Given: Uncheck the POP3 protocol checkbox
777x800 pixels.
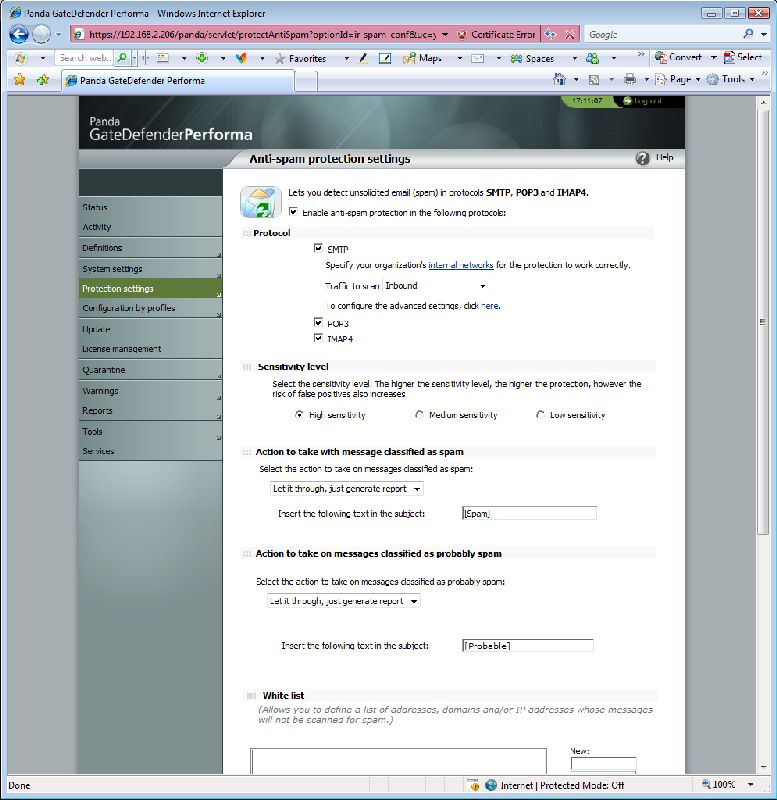Looking at the screenshot, I should tap(318, 322).
